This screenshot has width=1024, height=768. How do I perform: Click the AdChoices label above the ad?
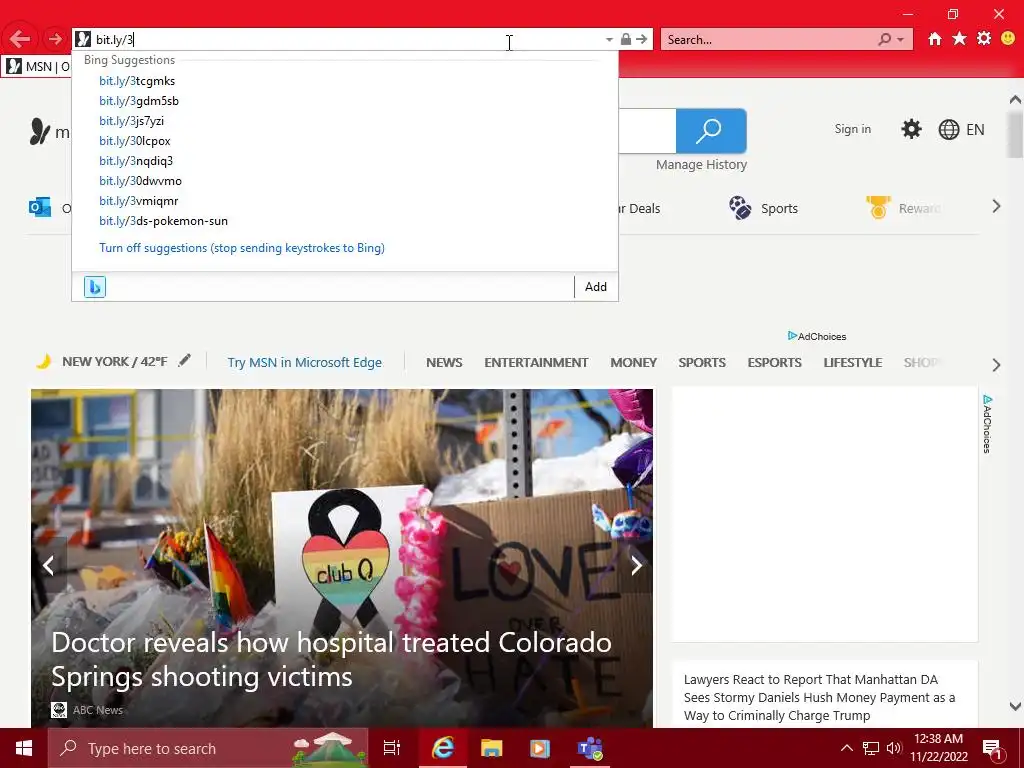tap(817, 336)
